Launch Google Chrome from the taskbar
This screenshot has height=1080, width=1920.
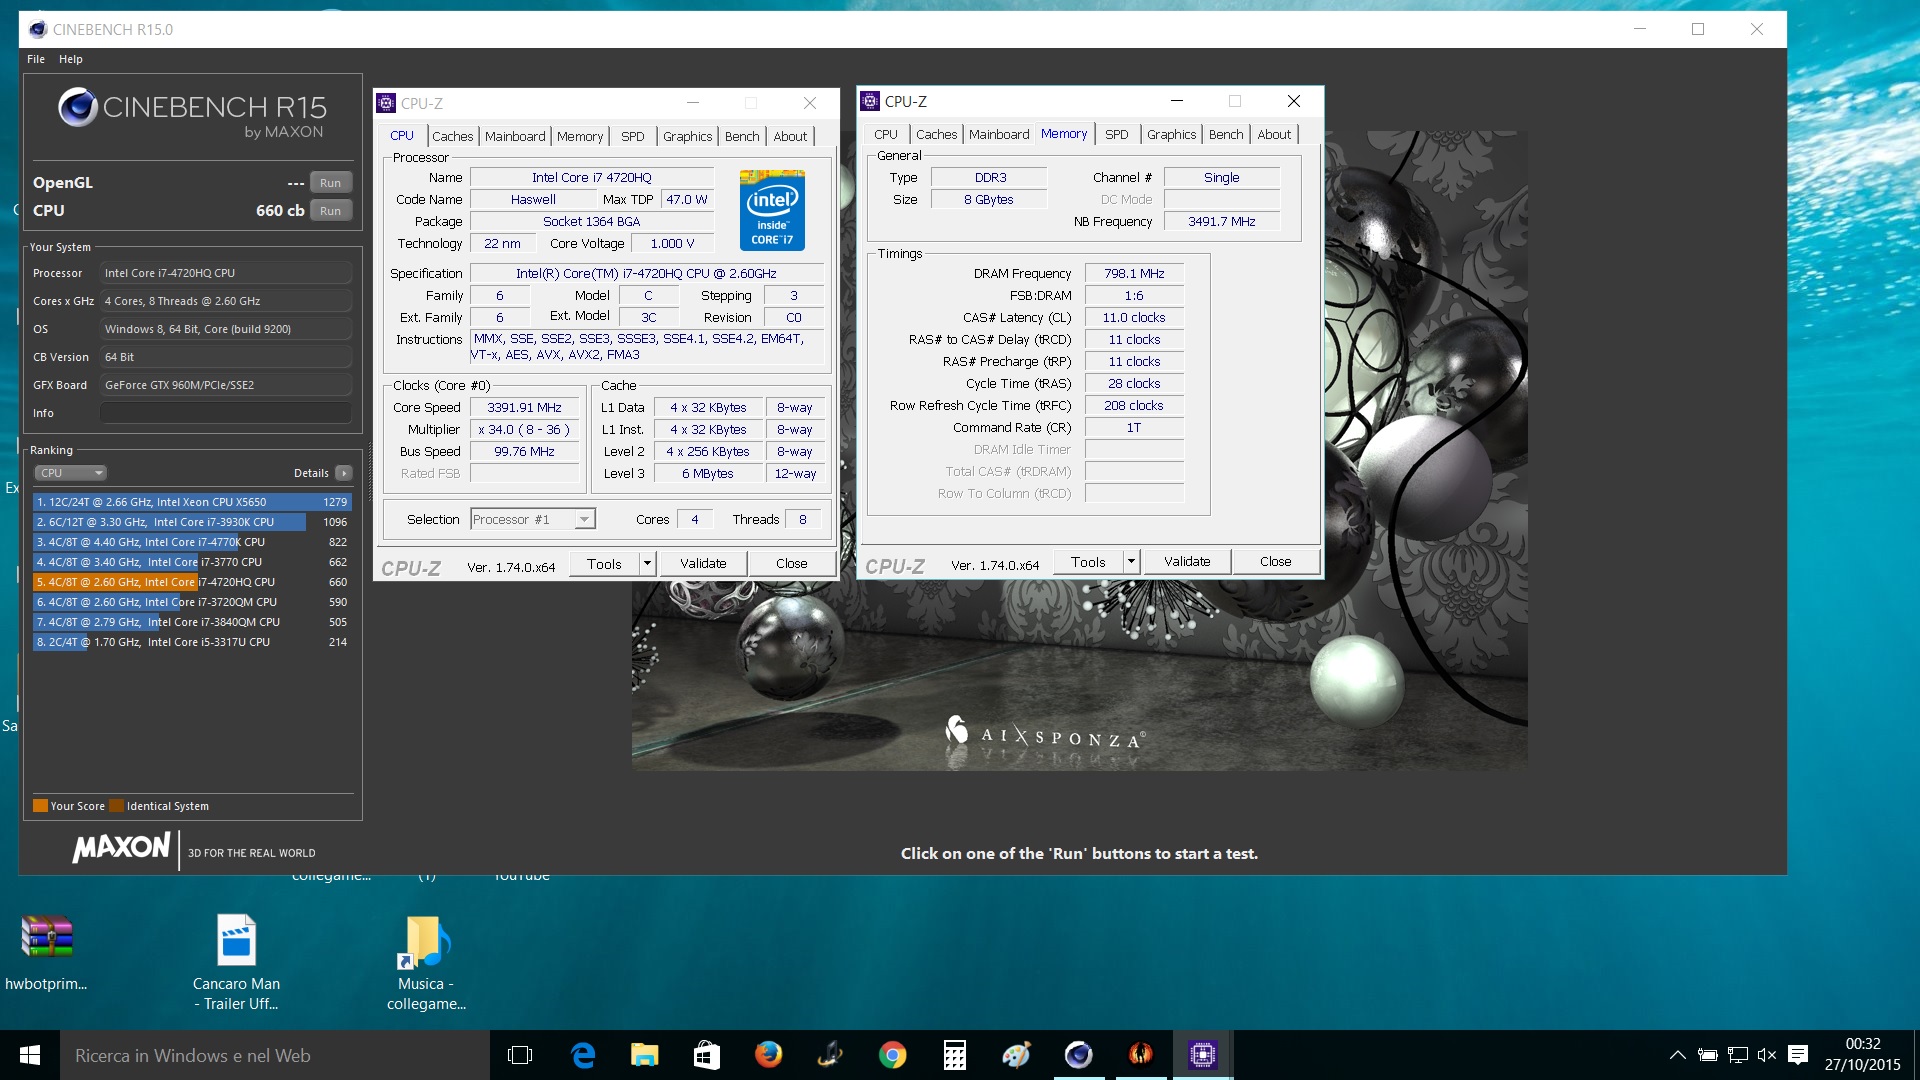tap(892, 1055)
